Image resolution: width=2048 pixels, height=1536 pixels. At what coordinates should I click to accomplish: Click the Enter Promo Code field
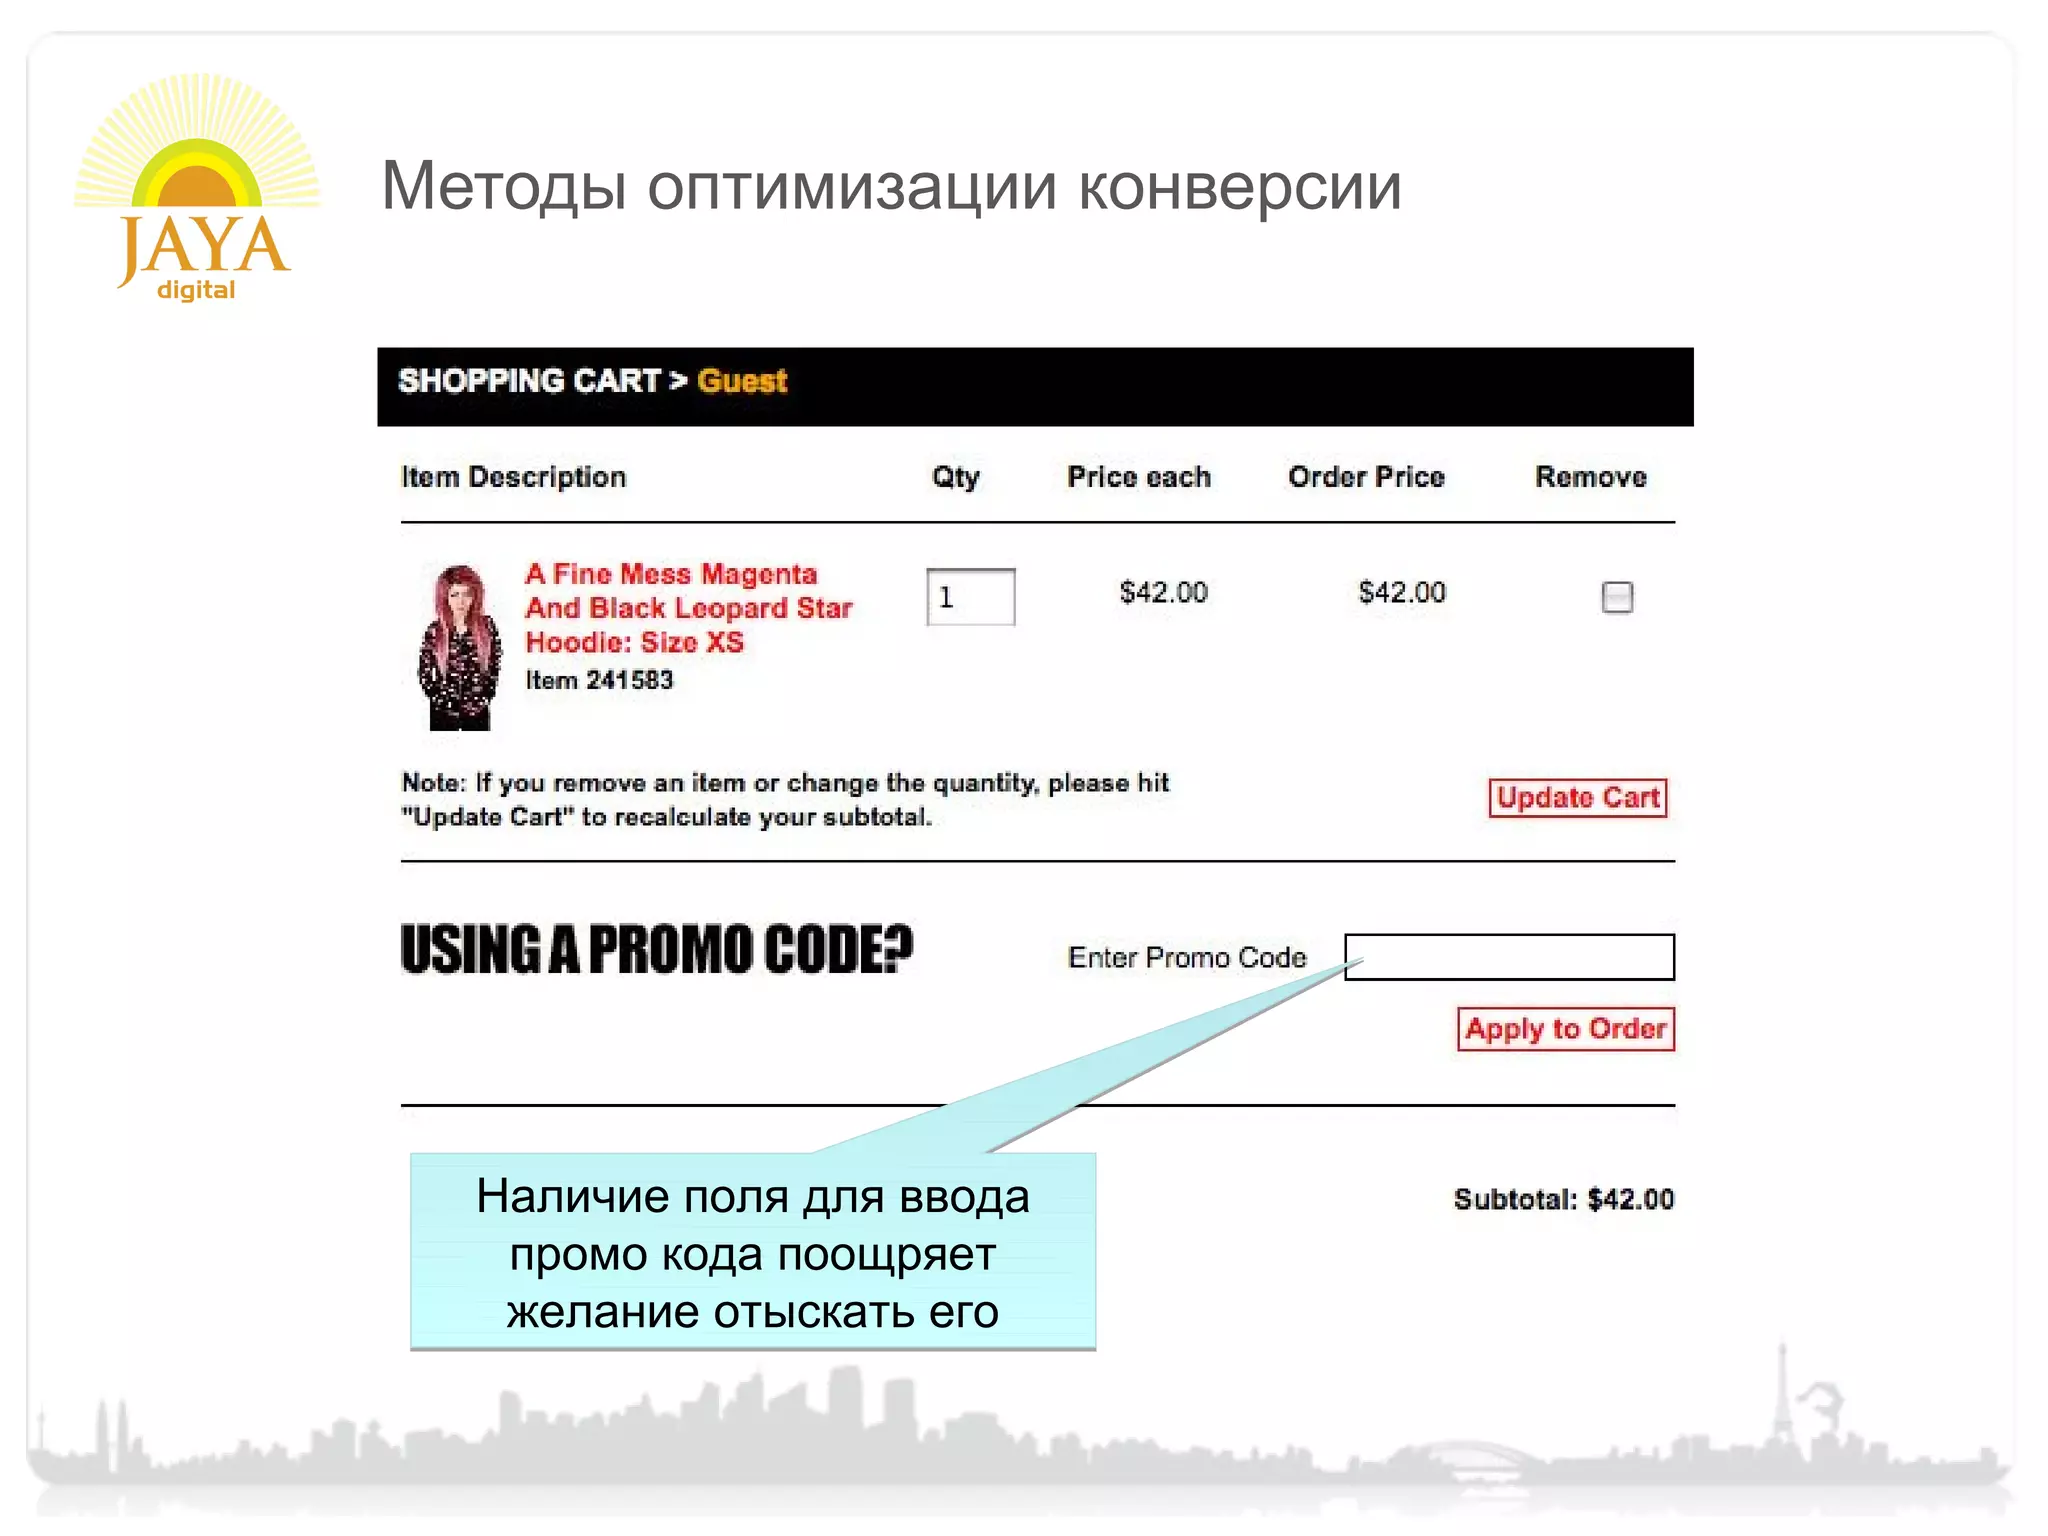[1509, 957]
